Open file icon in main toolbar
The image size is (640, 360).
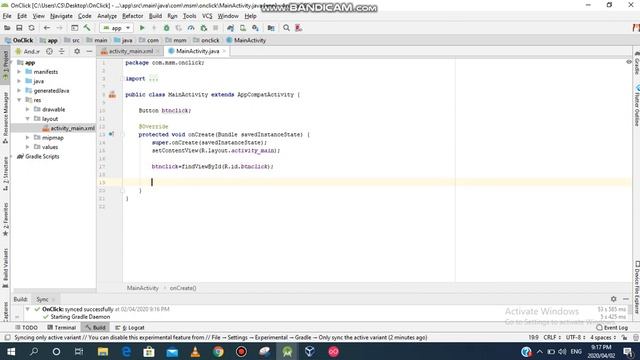(x=7, y=28)
